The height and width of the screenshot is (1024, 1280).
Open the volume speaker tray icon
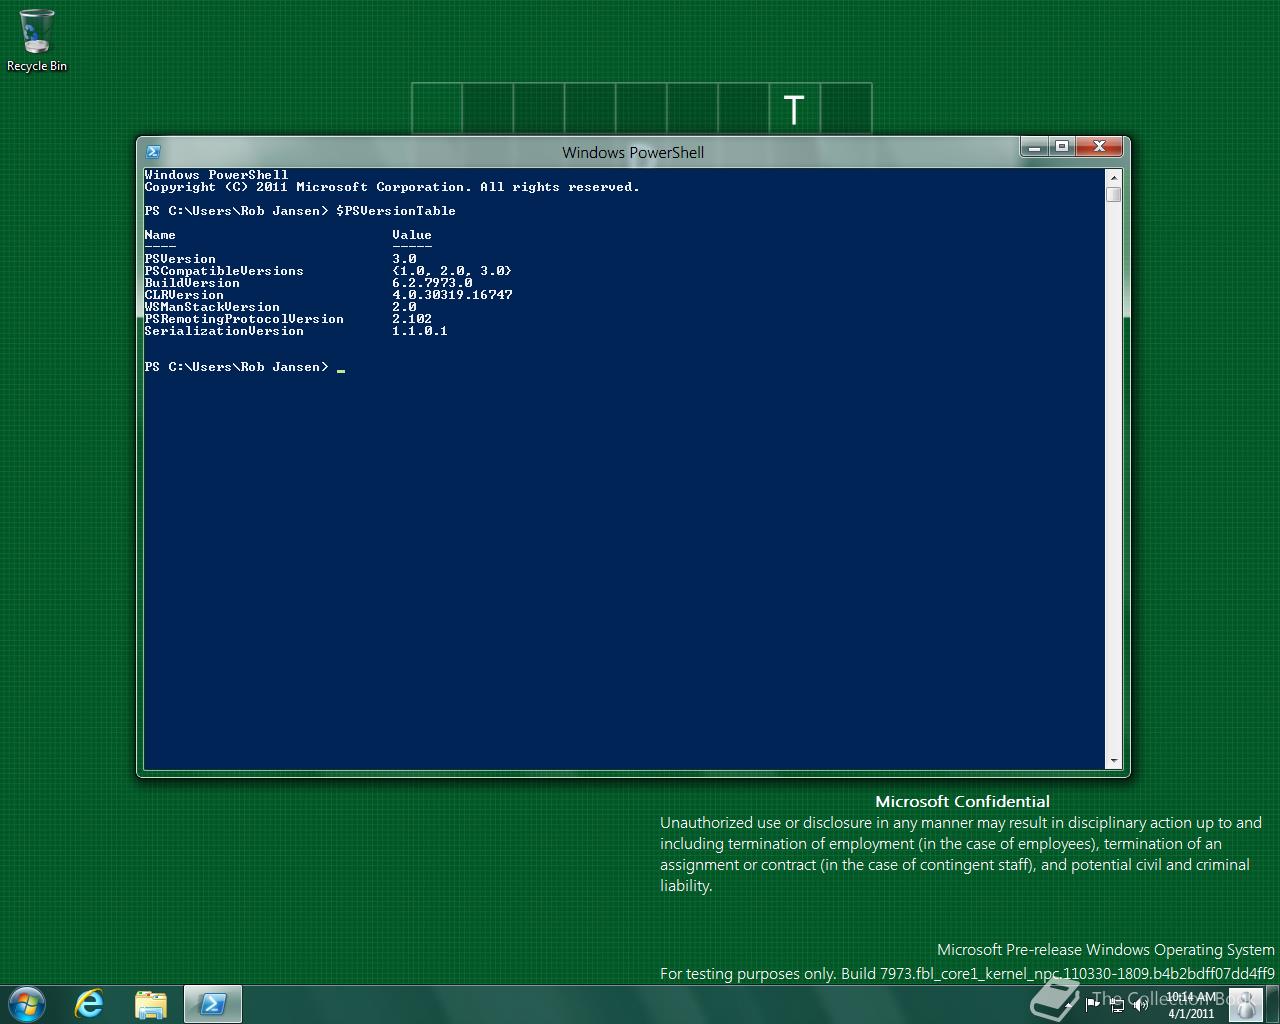click(x=1140, y=1005)
